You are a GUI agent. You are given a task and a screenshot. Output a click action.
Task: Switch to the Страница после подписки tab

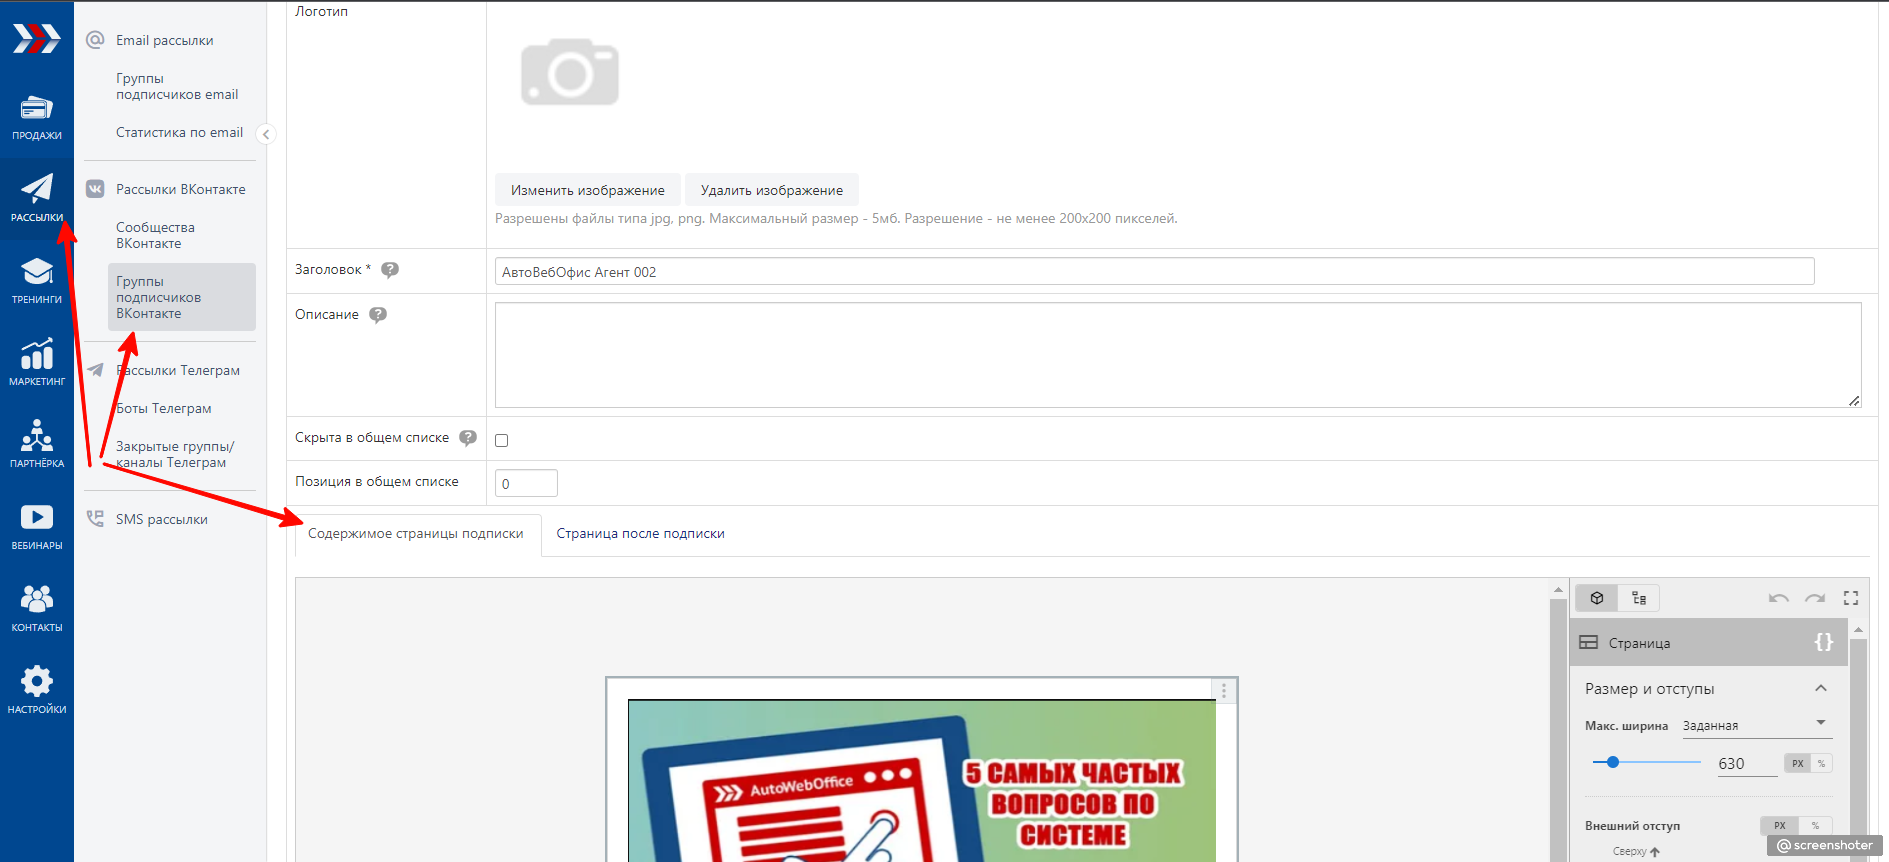(x=640, y=534)
